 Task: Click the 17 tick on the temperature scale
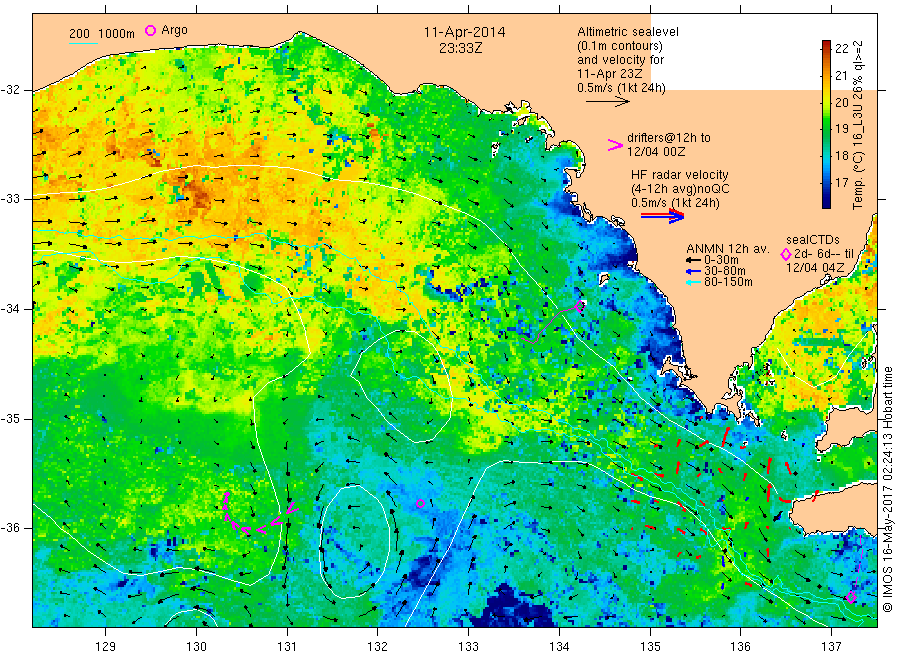841,183
